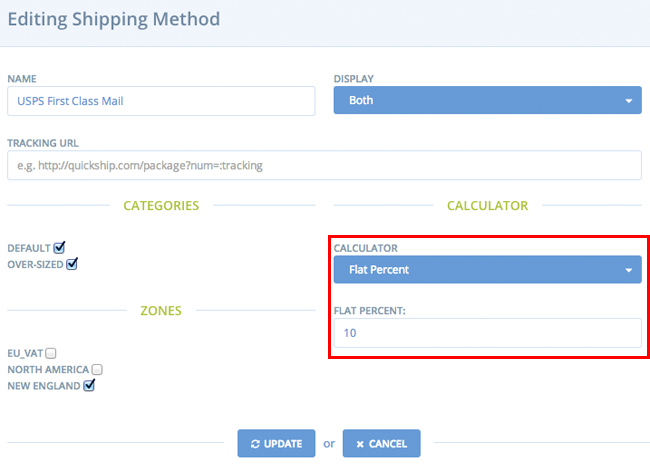Click the Flat Percent value field
650x471 pixels.
pos(488,333)
